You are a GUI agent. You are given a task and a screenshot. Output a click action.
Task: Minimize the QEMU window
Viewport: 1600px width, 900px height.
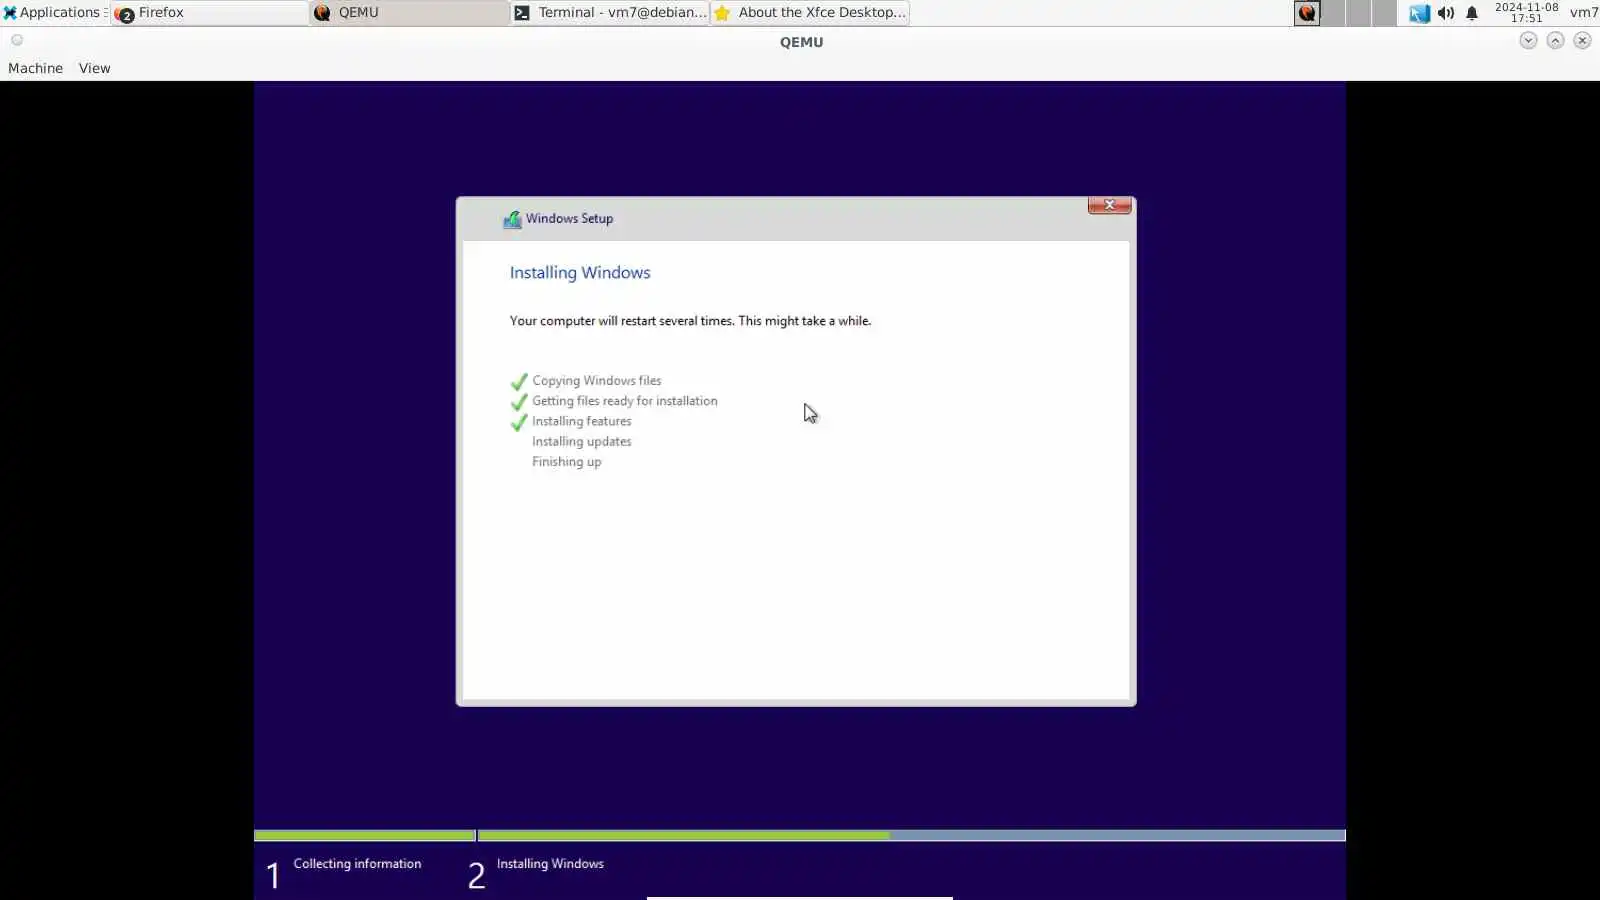coord(1528,41)
